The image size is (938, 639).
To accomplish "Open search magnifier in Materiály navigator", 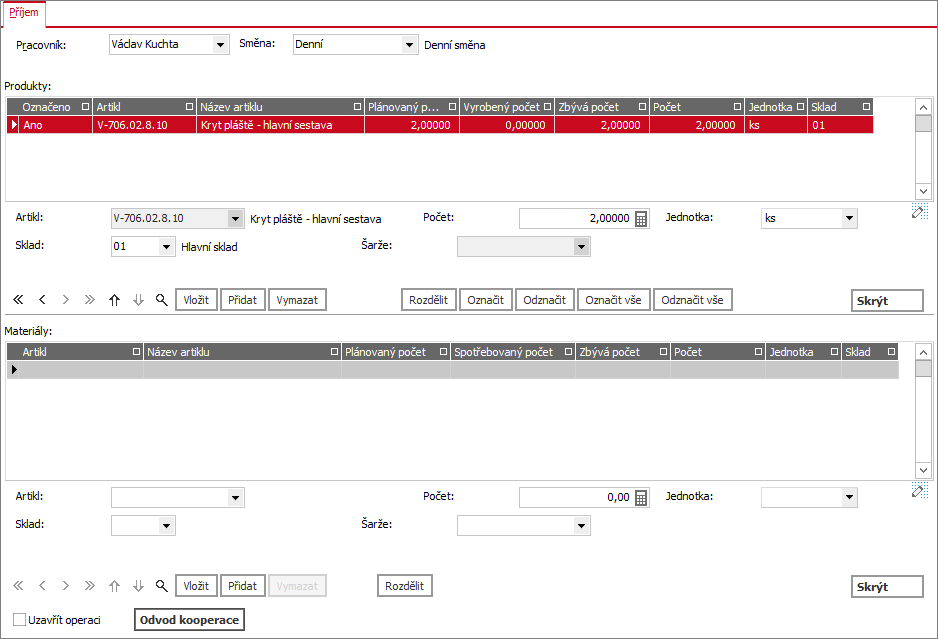I will 162,586.
